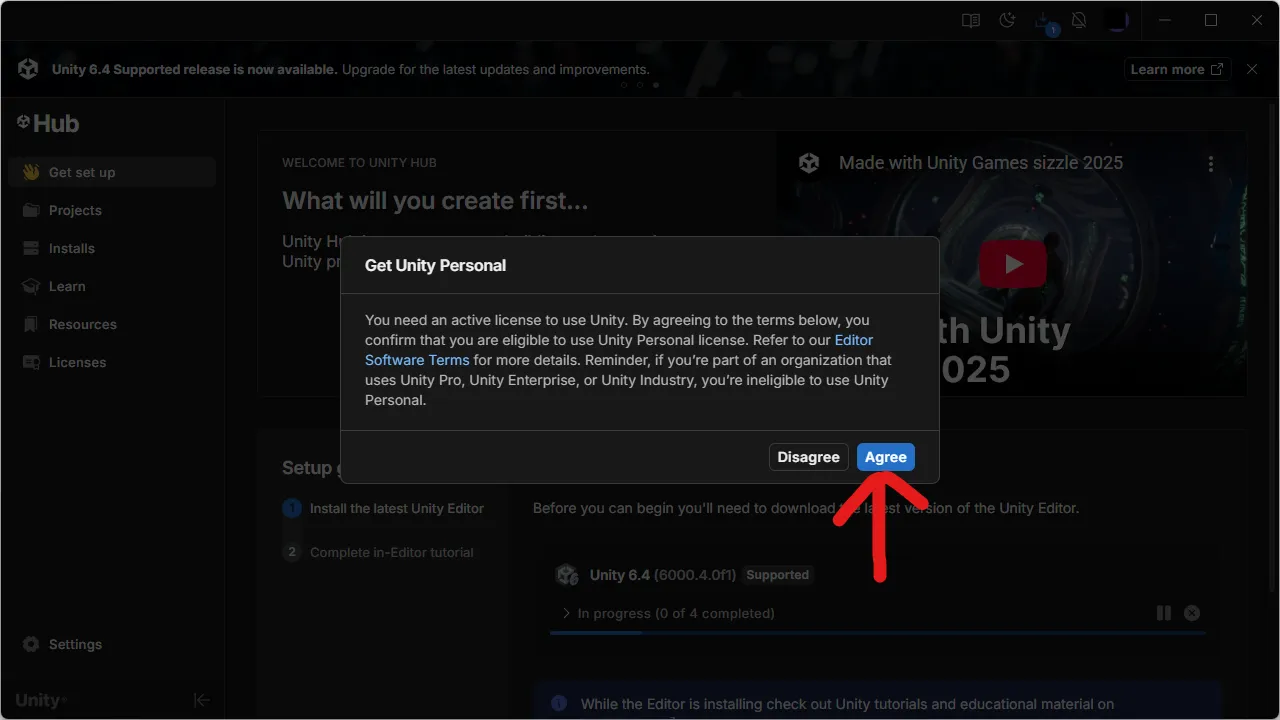
Task: Expand the In progress download details
Action: [x=565, y=613]
